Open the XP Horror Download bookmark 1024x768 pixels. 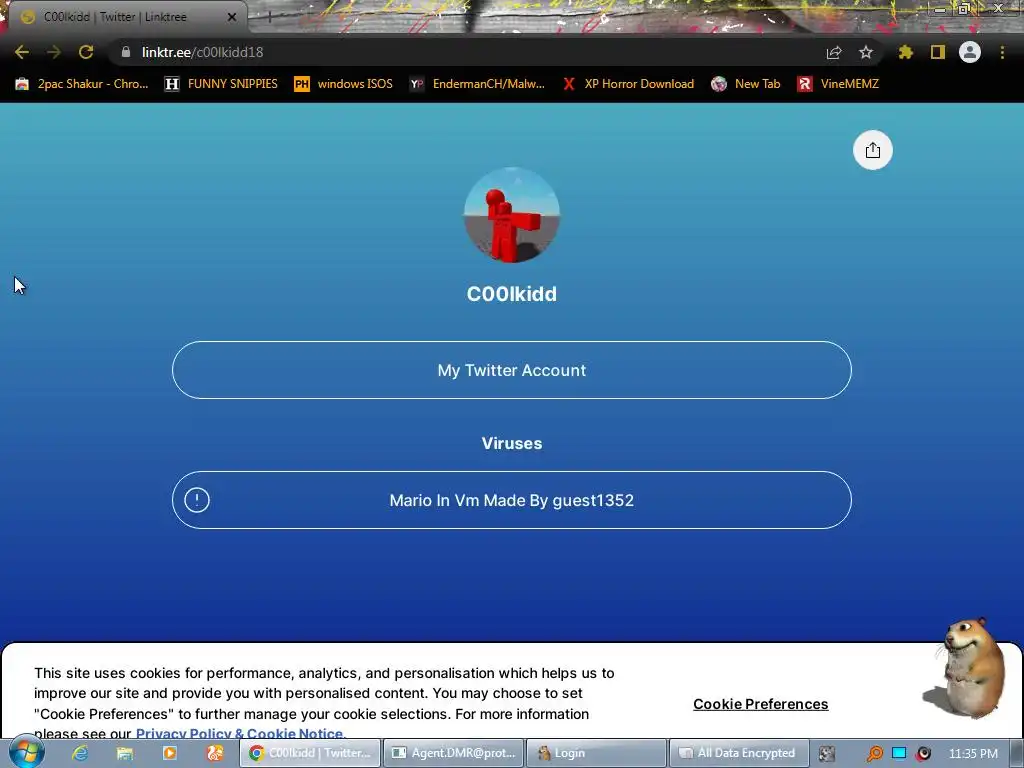[x=628, y=84]
